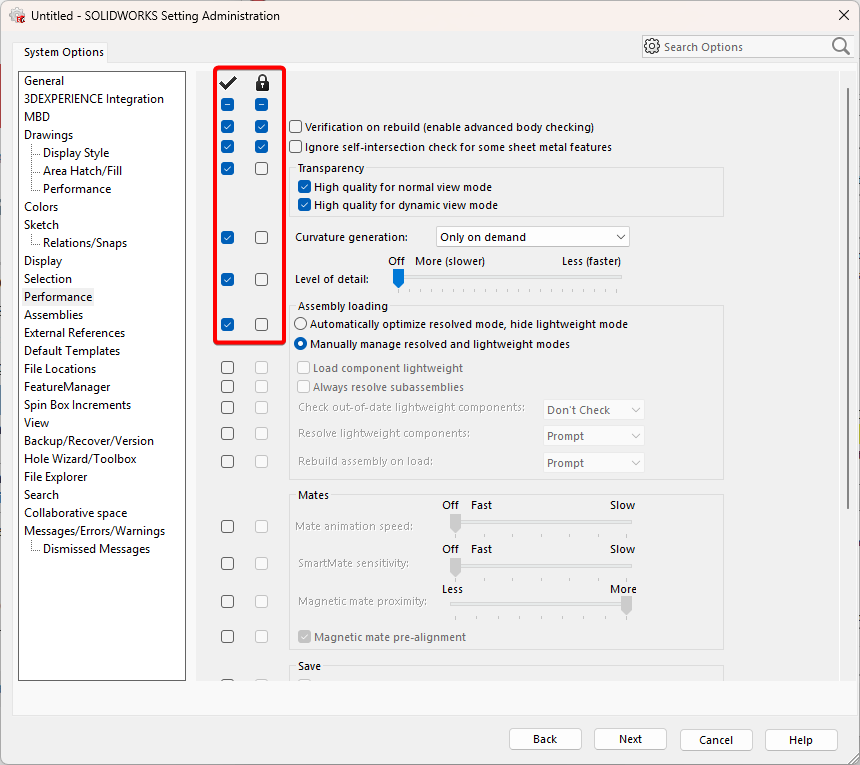
Task: Uncheck High quality for dynamic view mode
Action: pos(304,205)
